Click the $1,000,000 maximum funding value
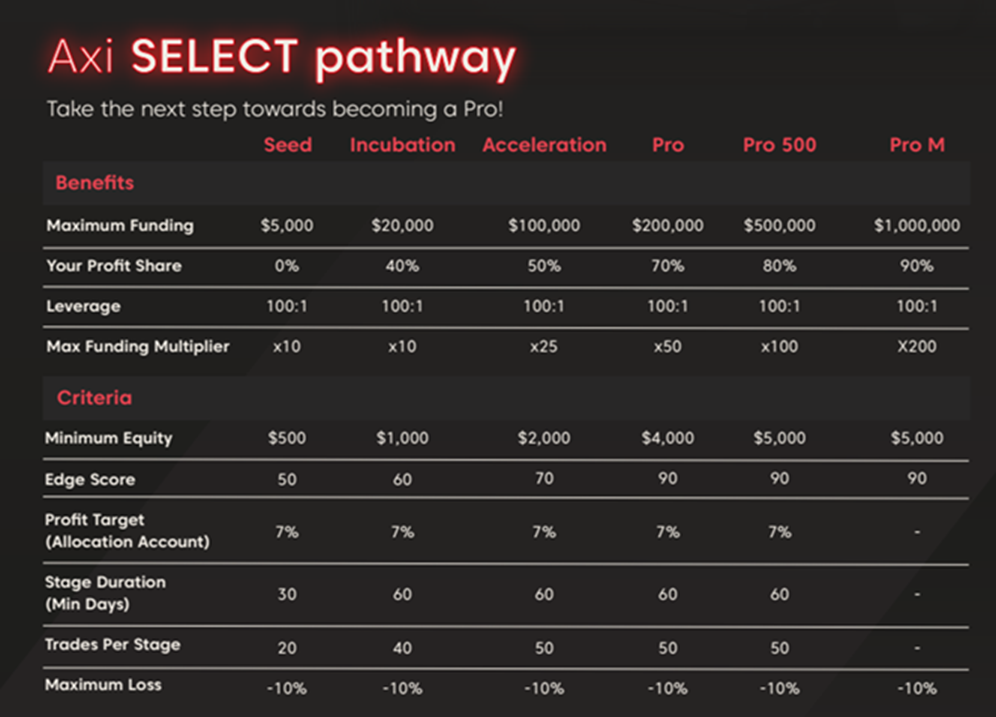This screenshot has width=996, height=717. click(x=917, y=226)
